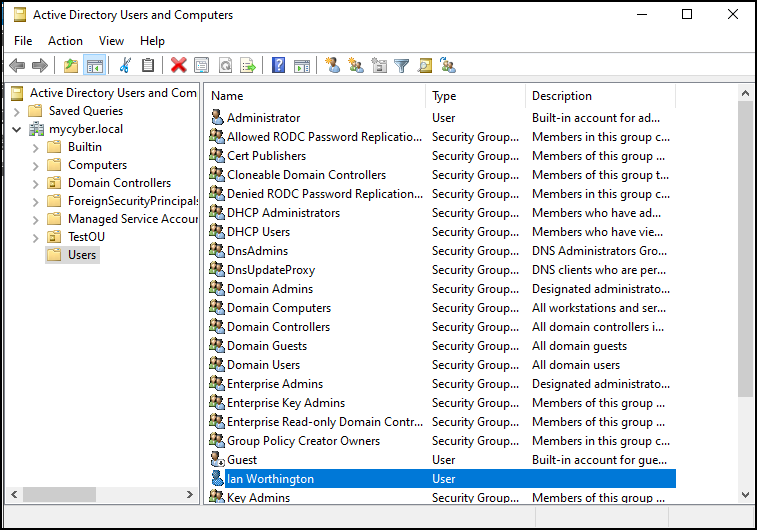The height and width of the screenshot is (530, 757).
Task: Click the Back arrow in the toolbar
Action: click(17, 65)
